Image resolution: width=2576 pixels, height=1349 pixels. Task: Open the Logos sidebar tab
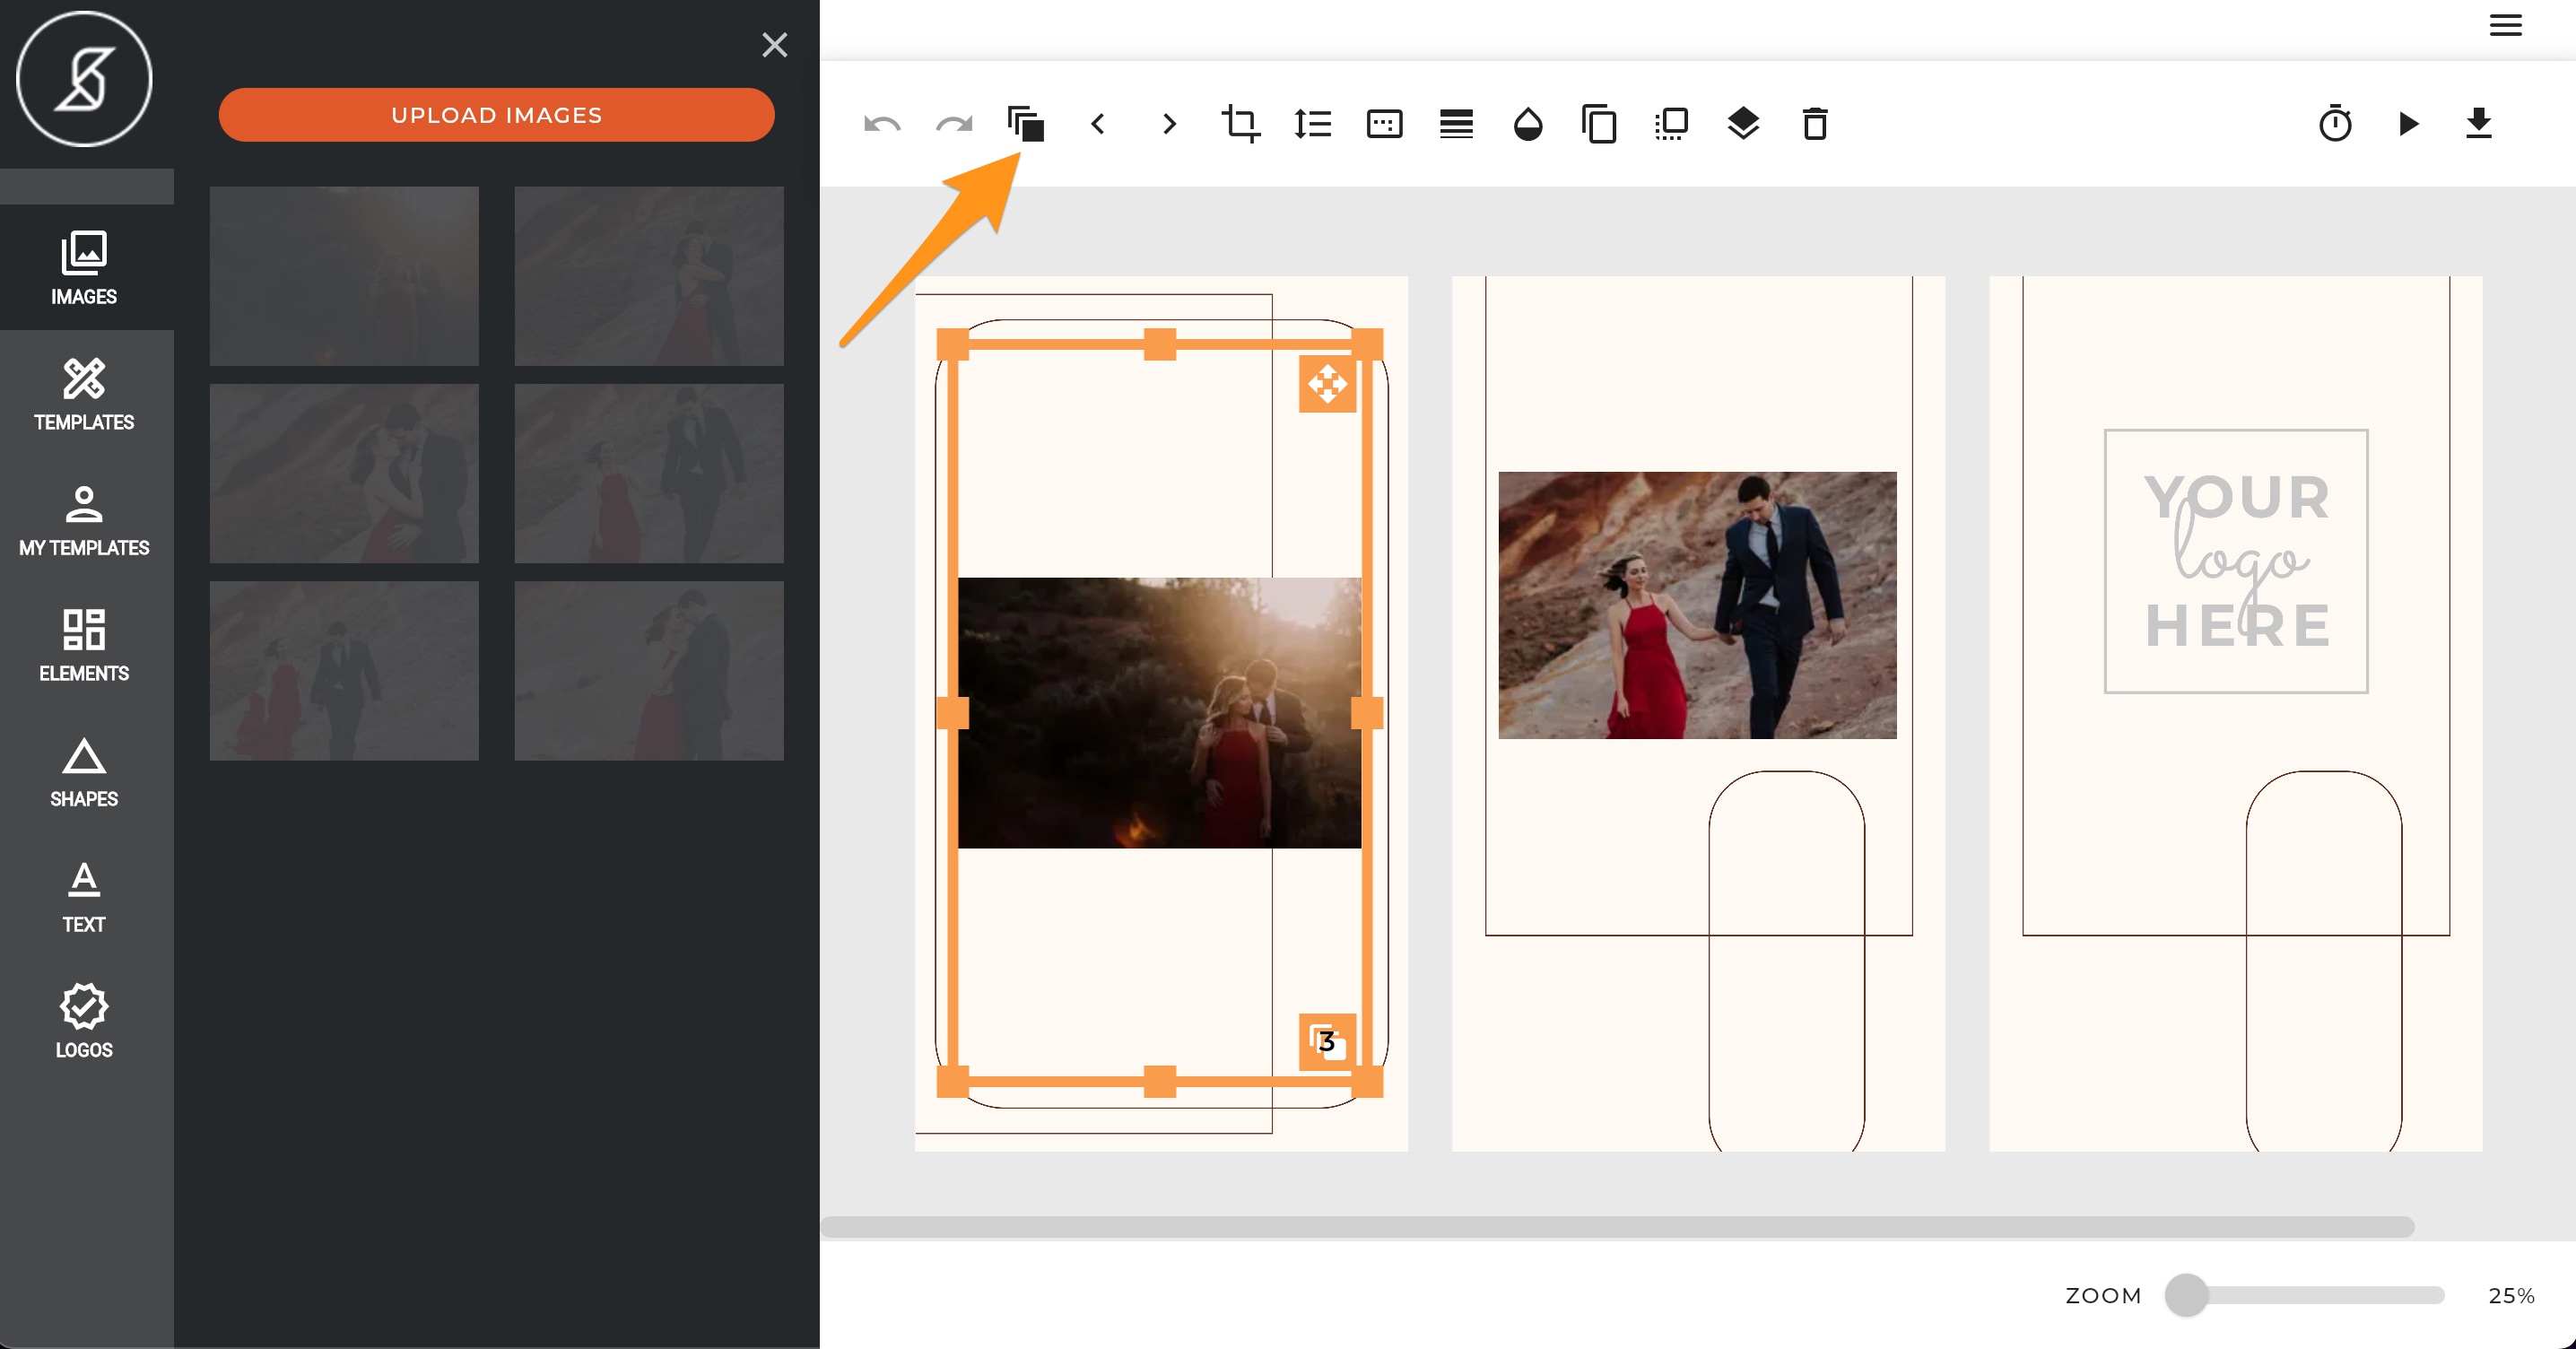84,1022
